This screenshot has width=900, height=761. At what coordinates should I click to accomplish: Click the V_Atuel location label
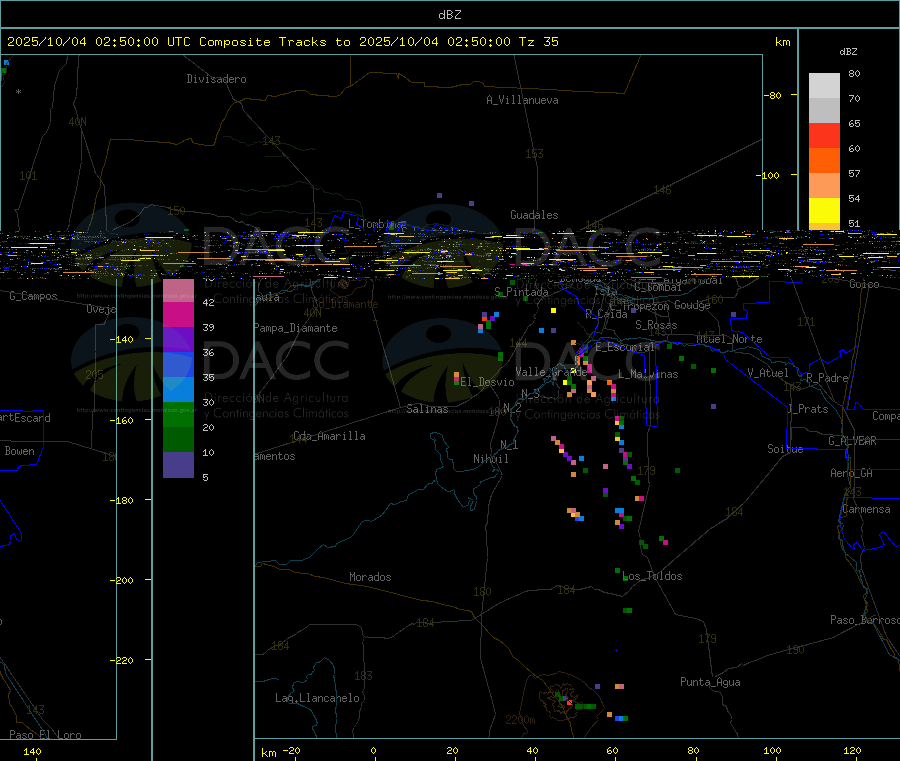pyautogui.click(x=768, y=373)
